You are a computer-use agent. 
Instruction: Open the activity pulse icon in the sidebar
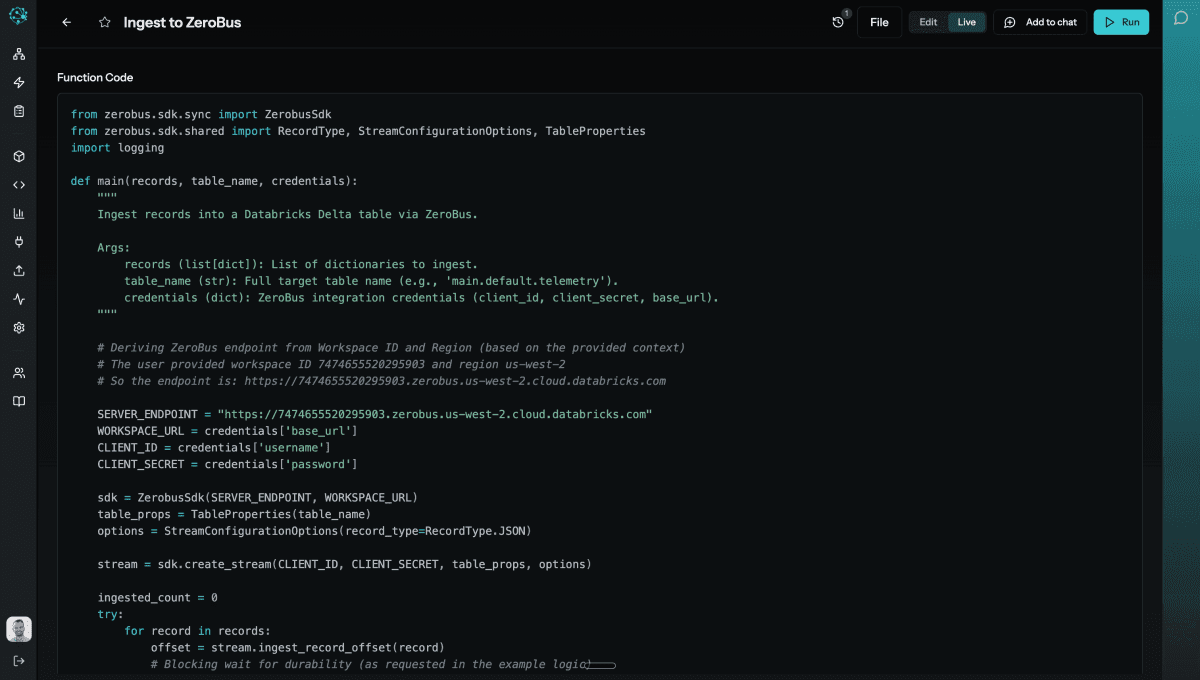point(18,298)
